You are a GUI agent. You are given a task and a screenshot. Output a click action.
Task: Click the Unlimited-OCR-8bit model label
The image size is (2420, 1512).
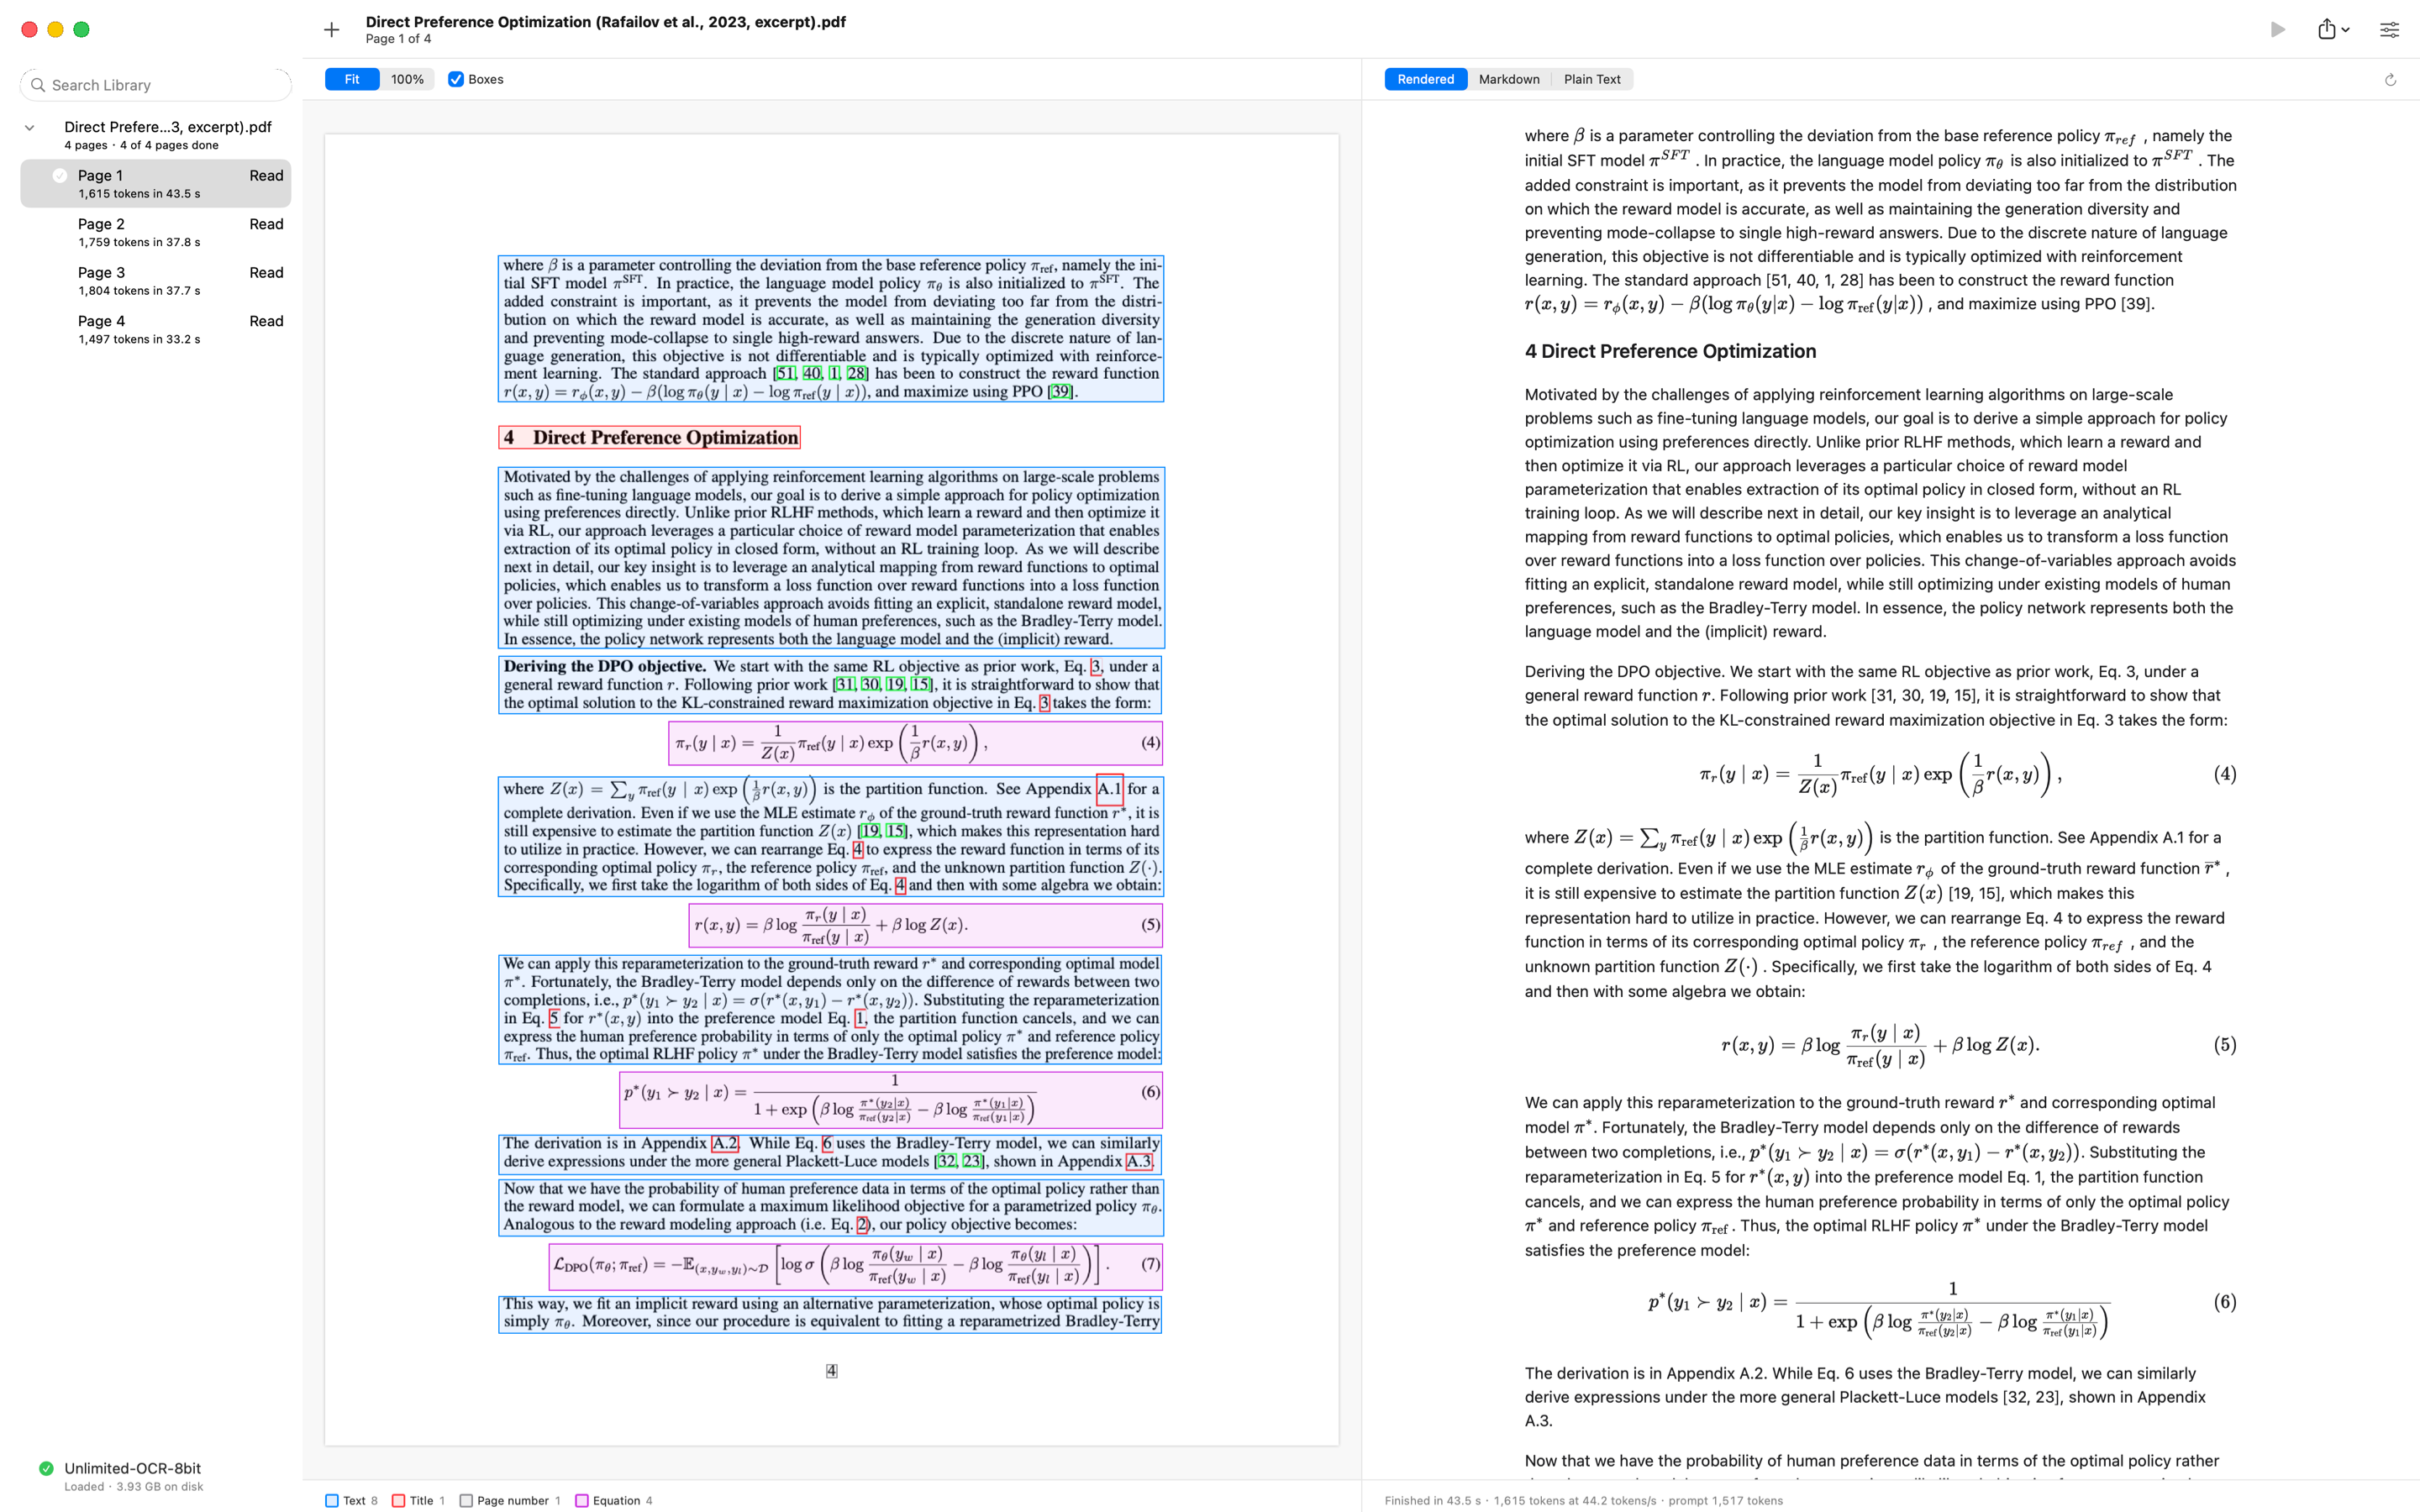click(133, 1468)
